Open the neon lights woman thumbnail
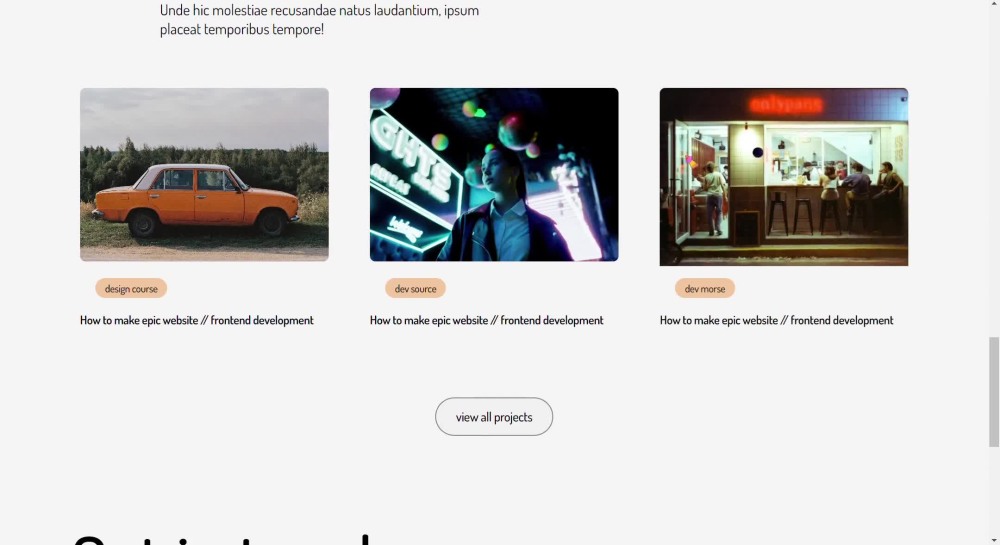 tap(494, 175)
